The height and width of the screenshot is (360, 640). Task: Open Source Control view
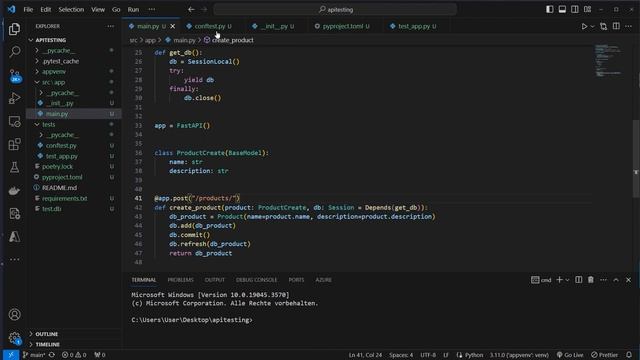(15, 75)
